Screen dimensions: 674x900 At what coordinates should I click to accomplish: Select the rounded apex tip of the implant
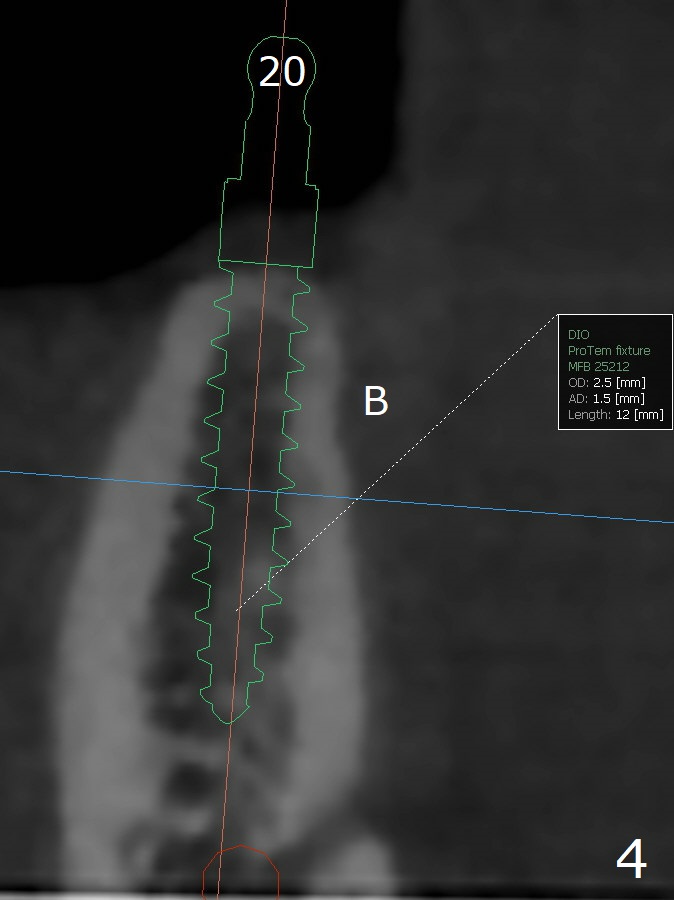coord(229,714)
